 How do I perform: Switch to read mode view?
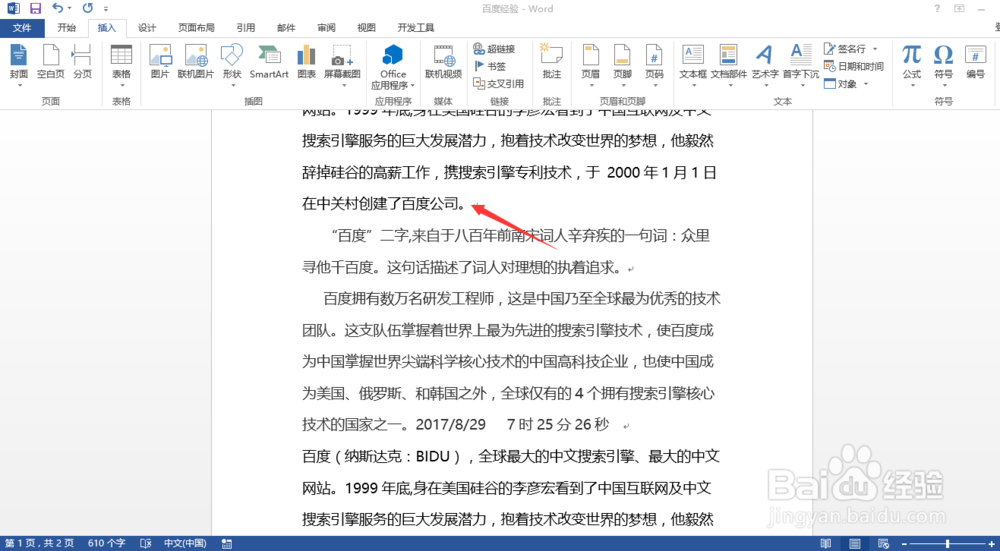pyautogui.click(x=826, y=543)
